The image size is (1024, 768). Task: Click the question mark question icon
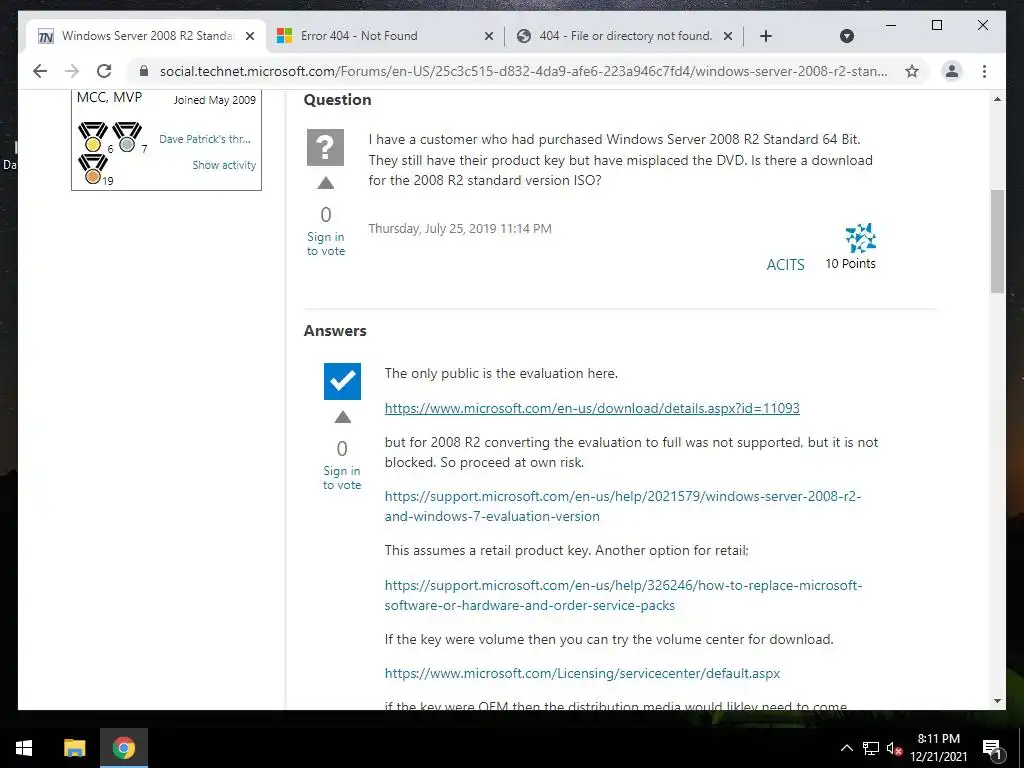[325, 147]
